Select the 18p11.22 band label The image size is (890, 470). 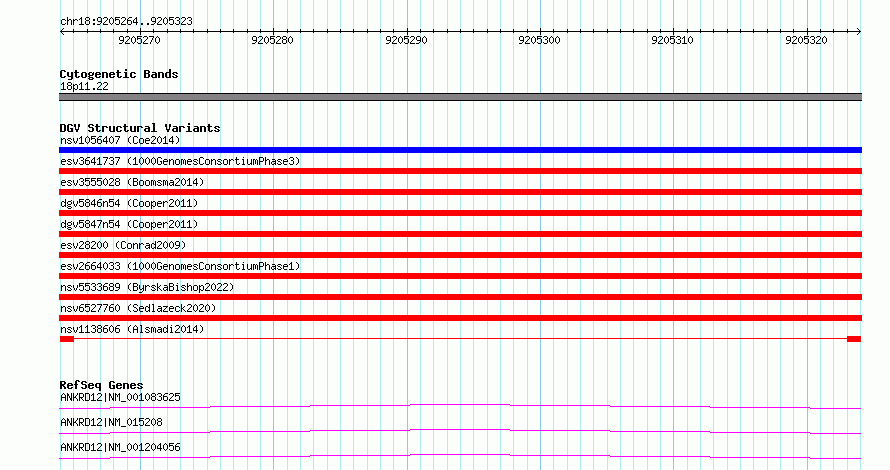point(84,86)
